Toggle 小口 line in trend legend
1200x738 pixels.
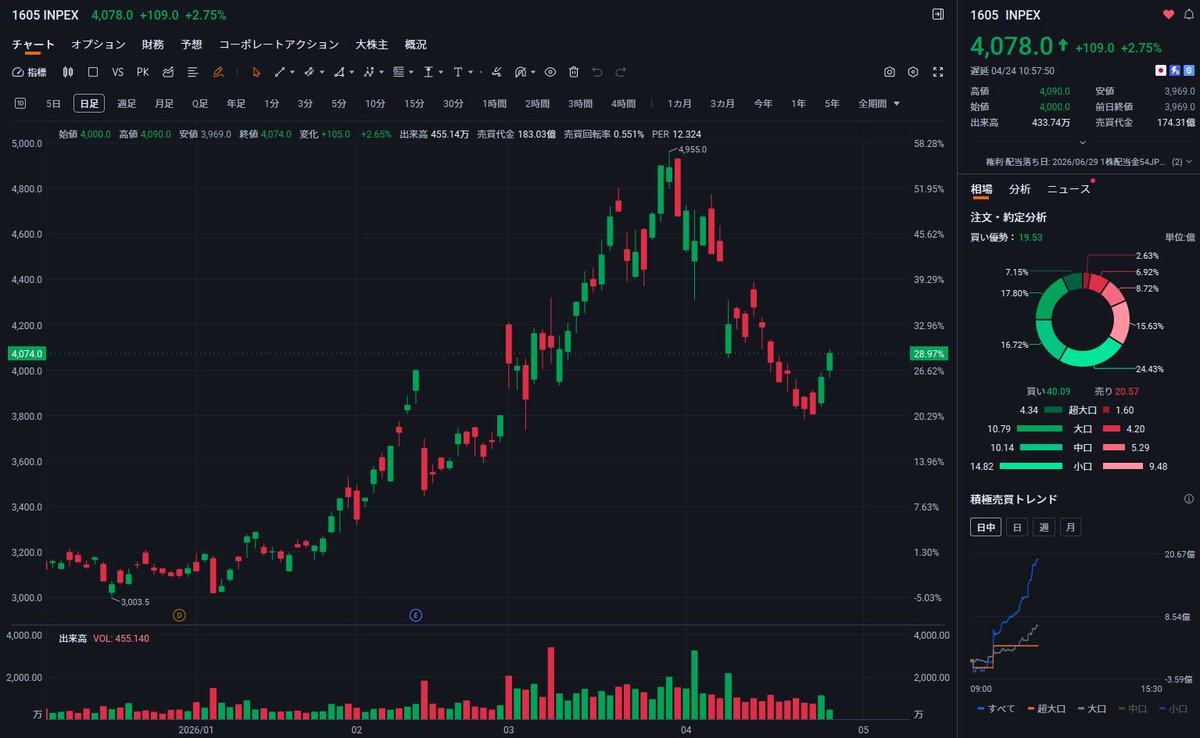tap(1172, 708)
